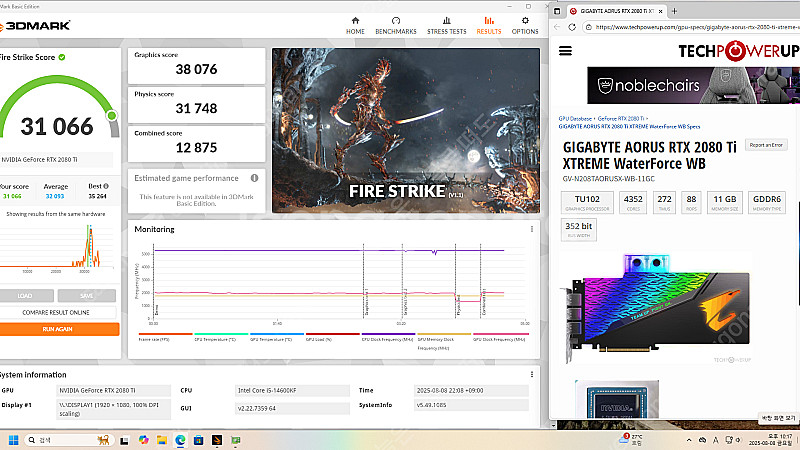Click the green graphics card taskbar icon
Screen dimensions: 800x450
click(236, 440)
